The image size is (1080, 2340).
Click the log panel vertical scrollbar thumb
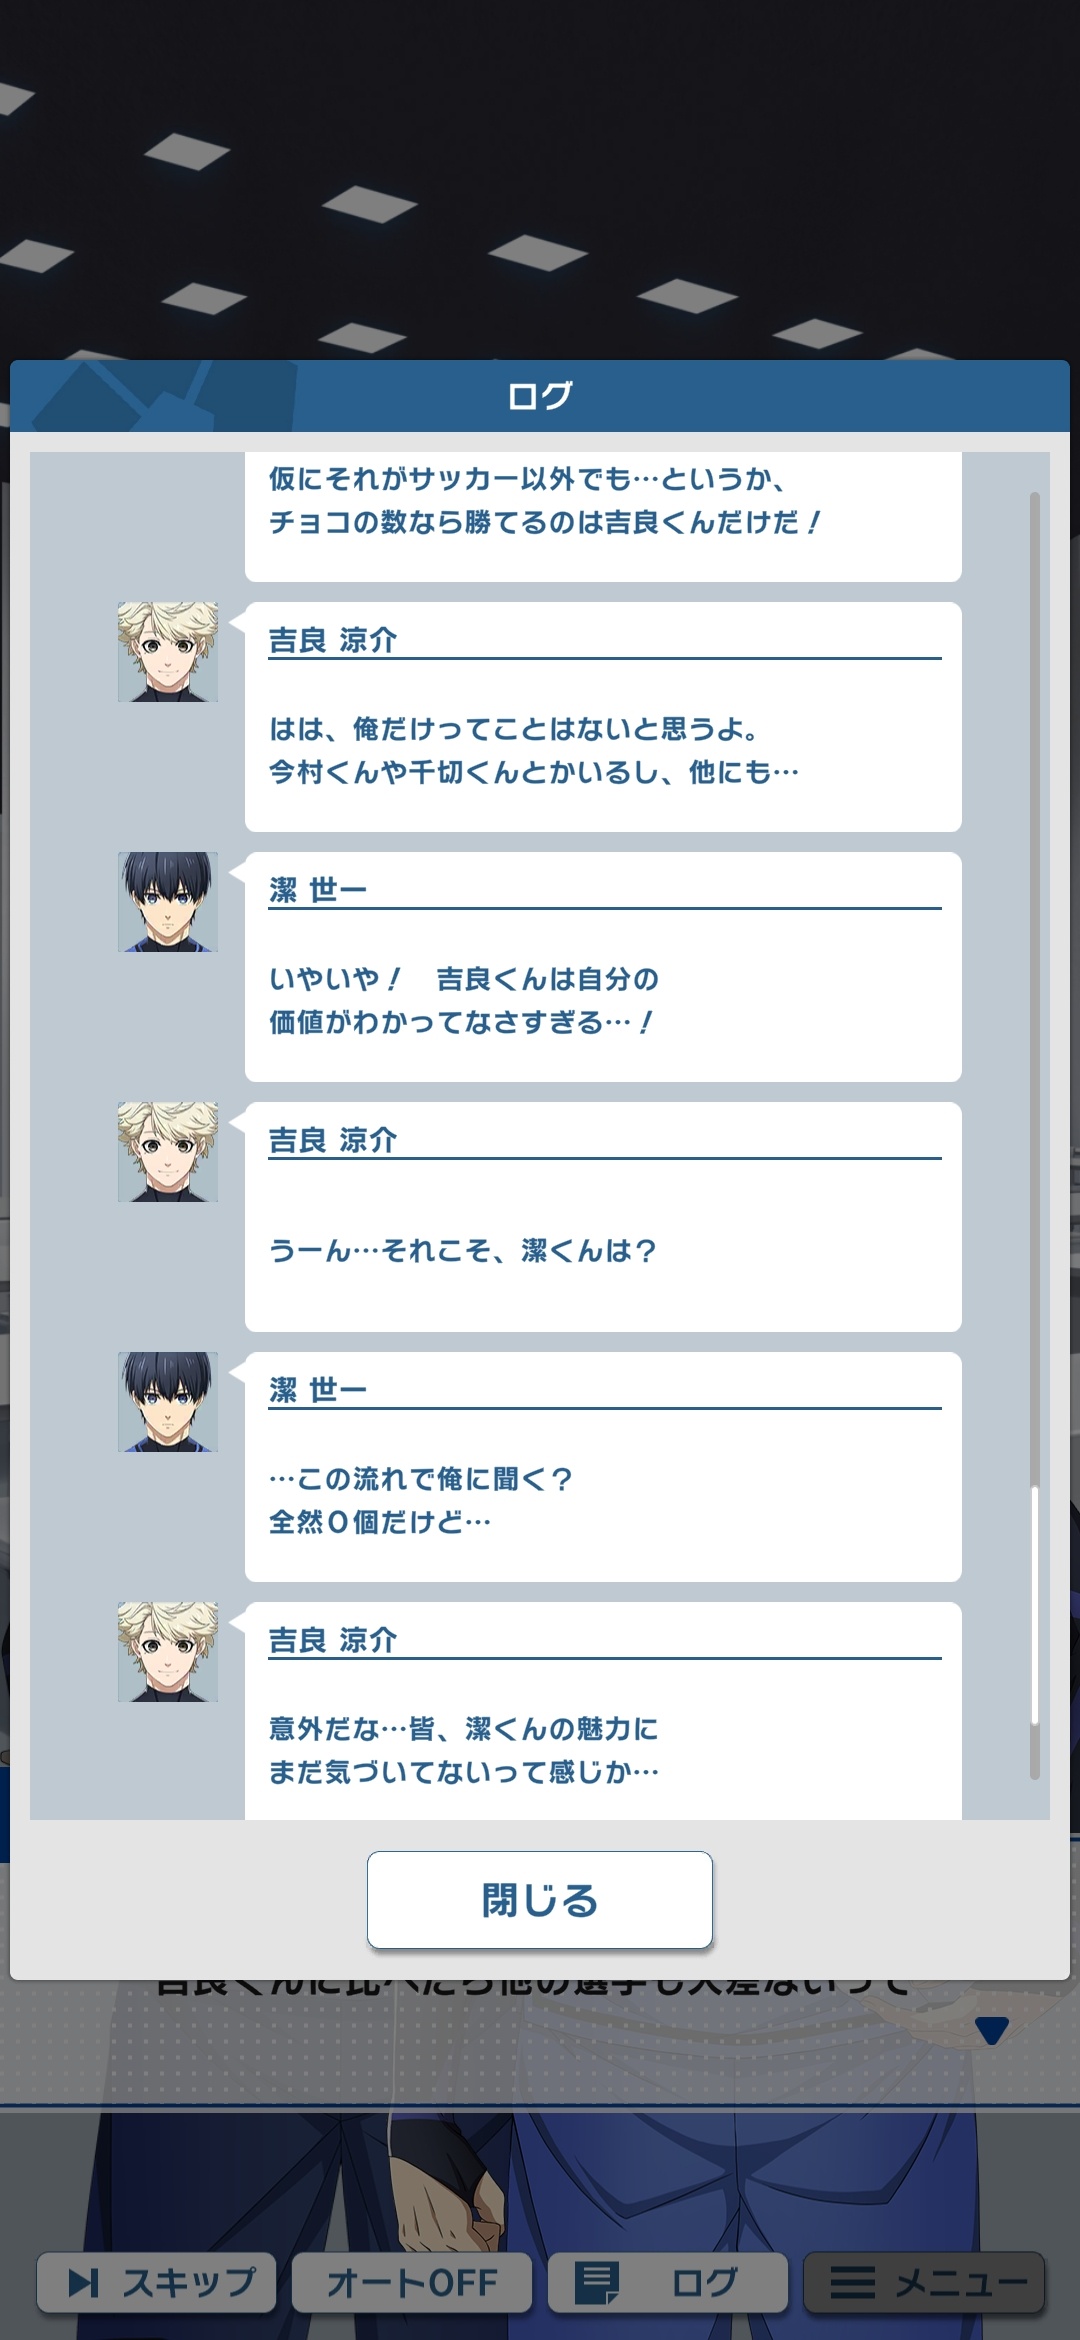(1035, 1605)
